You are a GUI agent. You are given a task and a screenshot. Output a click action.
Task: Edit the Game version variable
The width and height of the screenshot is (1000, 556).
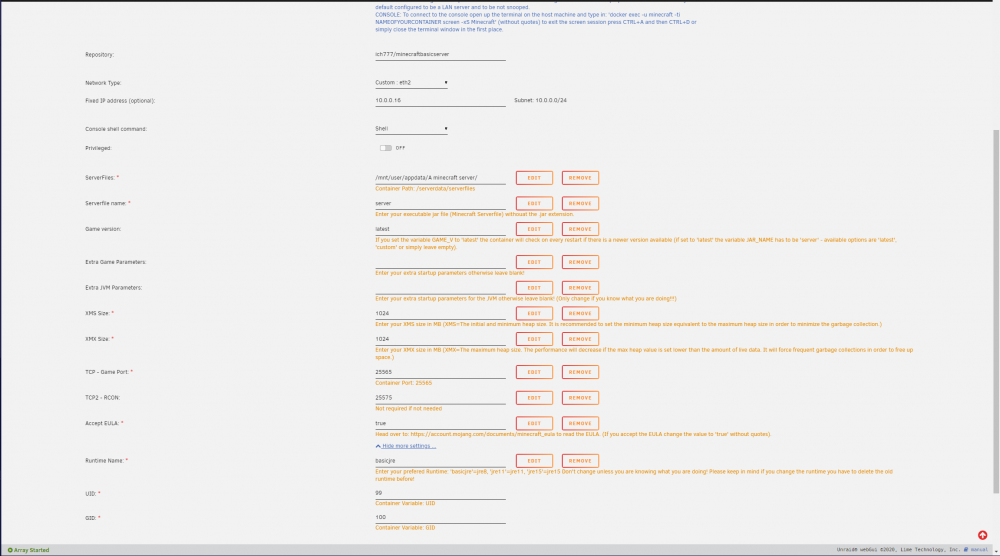coord(534,229)
